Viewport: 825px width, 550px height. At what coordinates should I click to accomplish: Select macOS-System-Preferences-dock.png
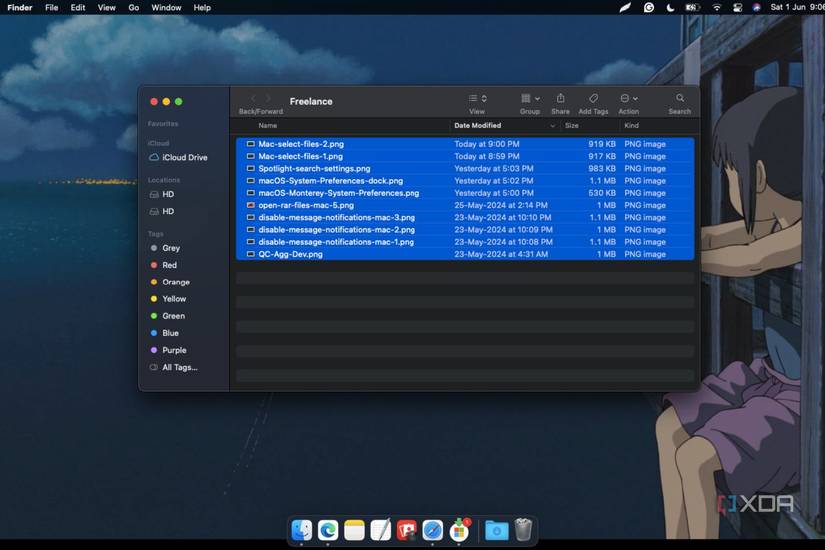tap(465, 181)
